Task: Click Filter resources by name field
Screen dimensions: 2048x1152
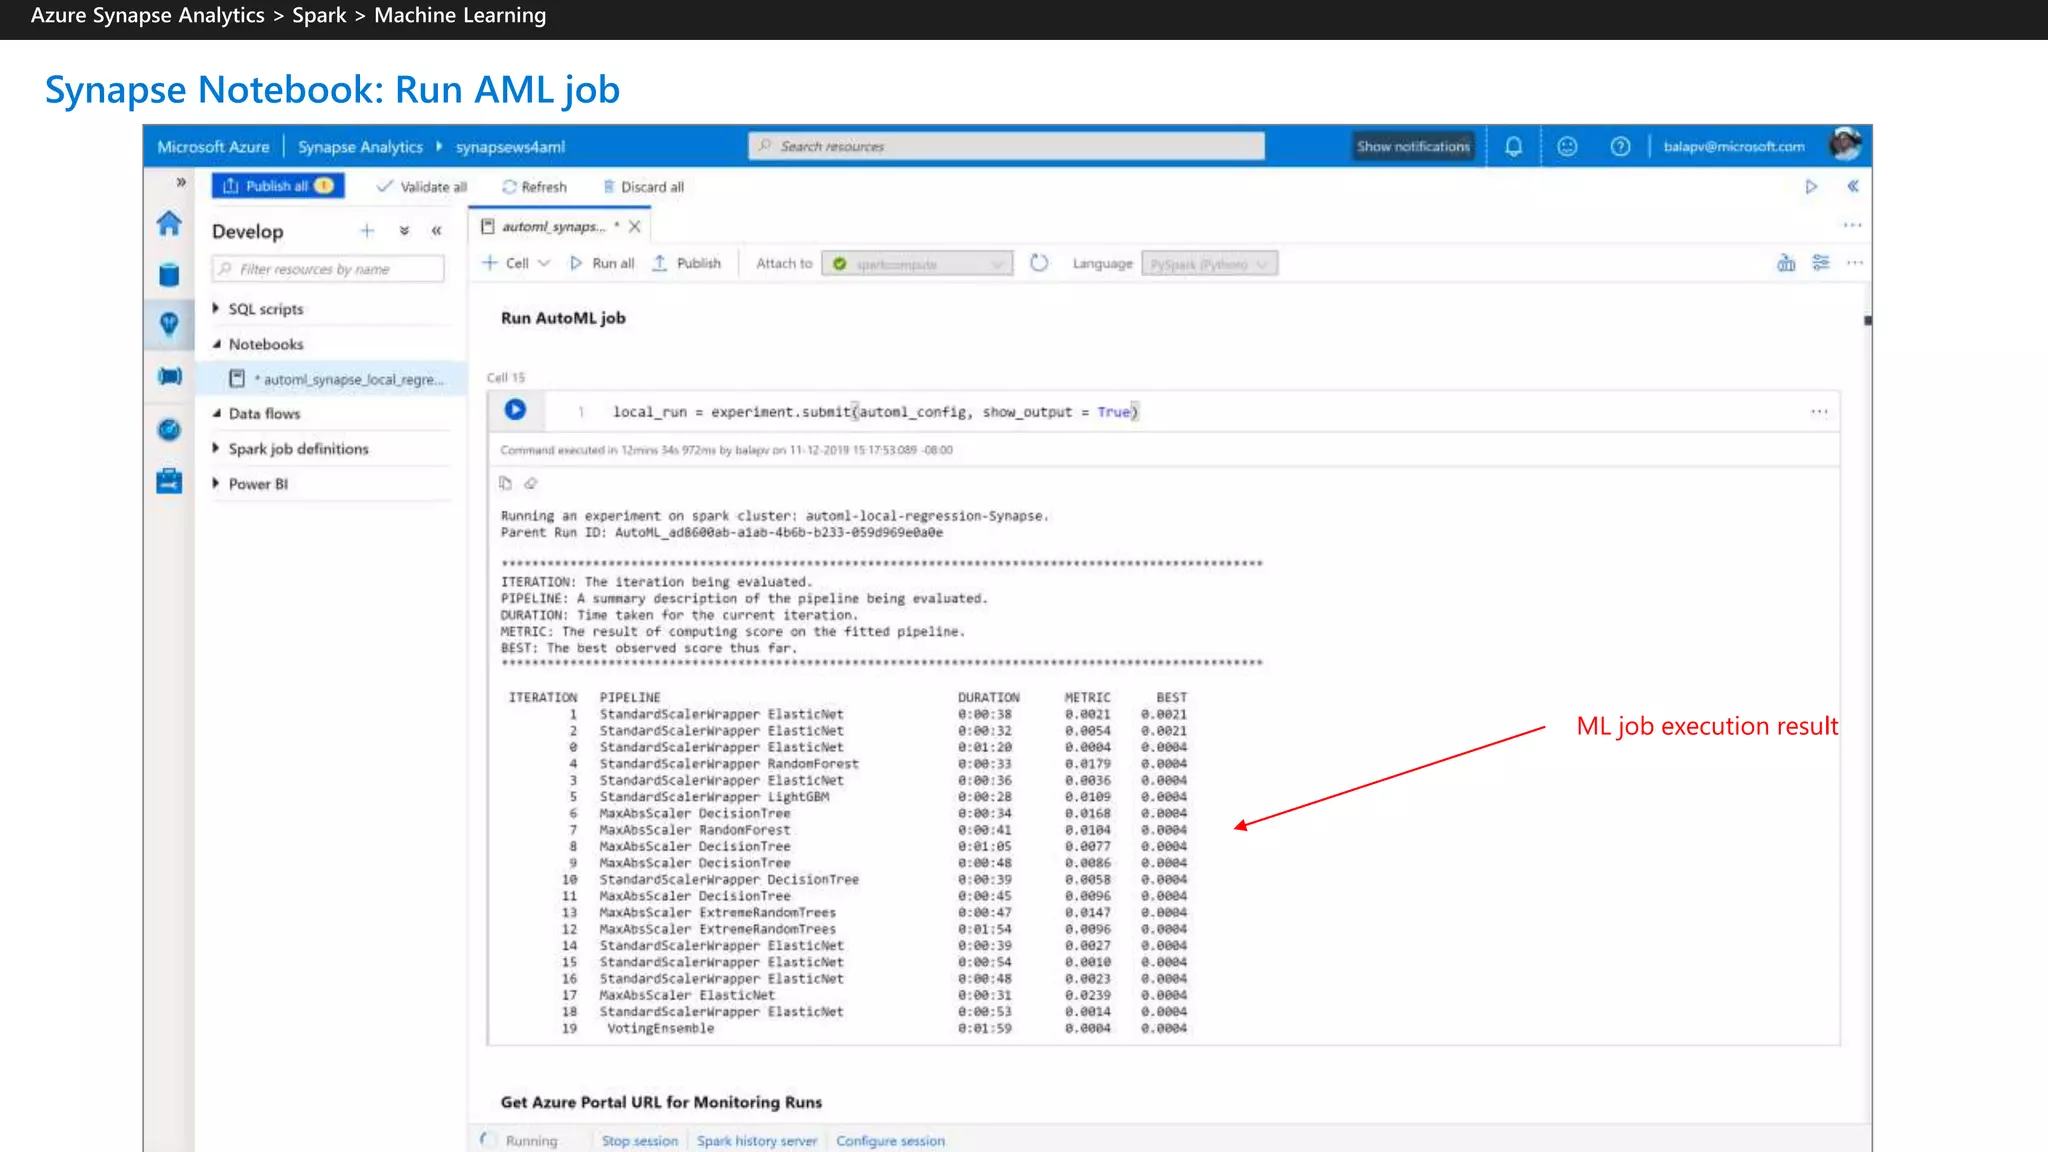Action: (328, 269)
